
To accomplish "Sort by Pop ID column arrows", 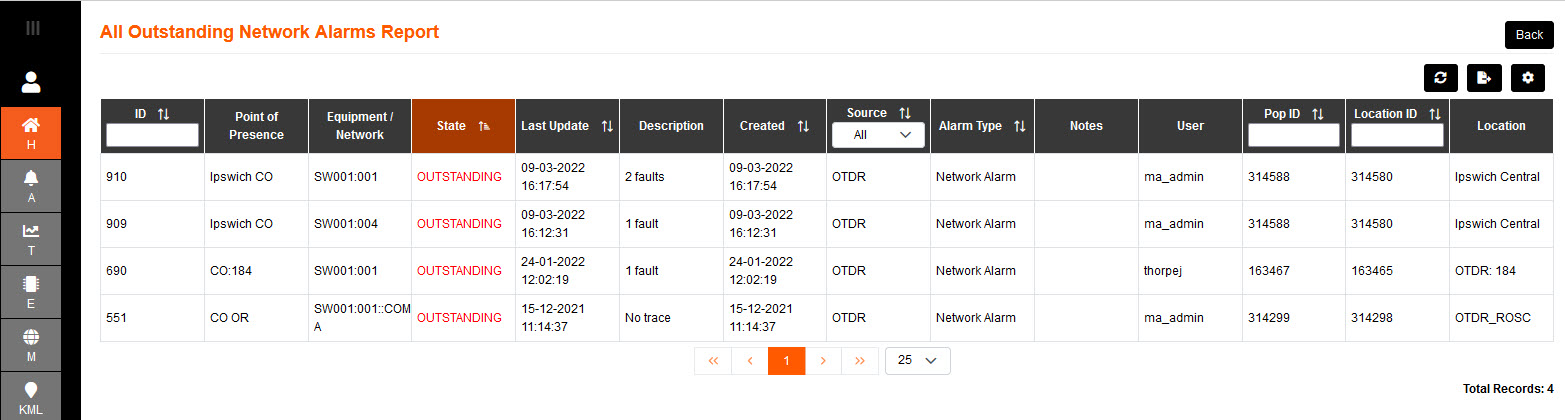I will point(1317,114).
